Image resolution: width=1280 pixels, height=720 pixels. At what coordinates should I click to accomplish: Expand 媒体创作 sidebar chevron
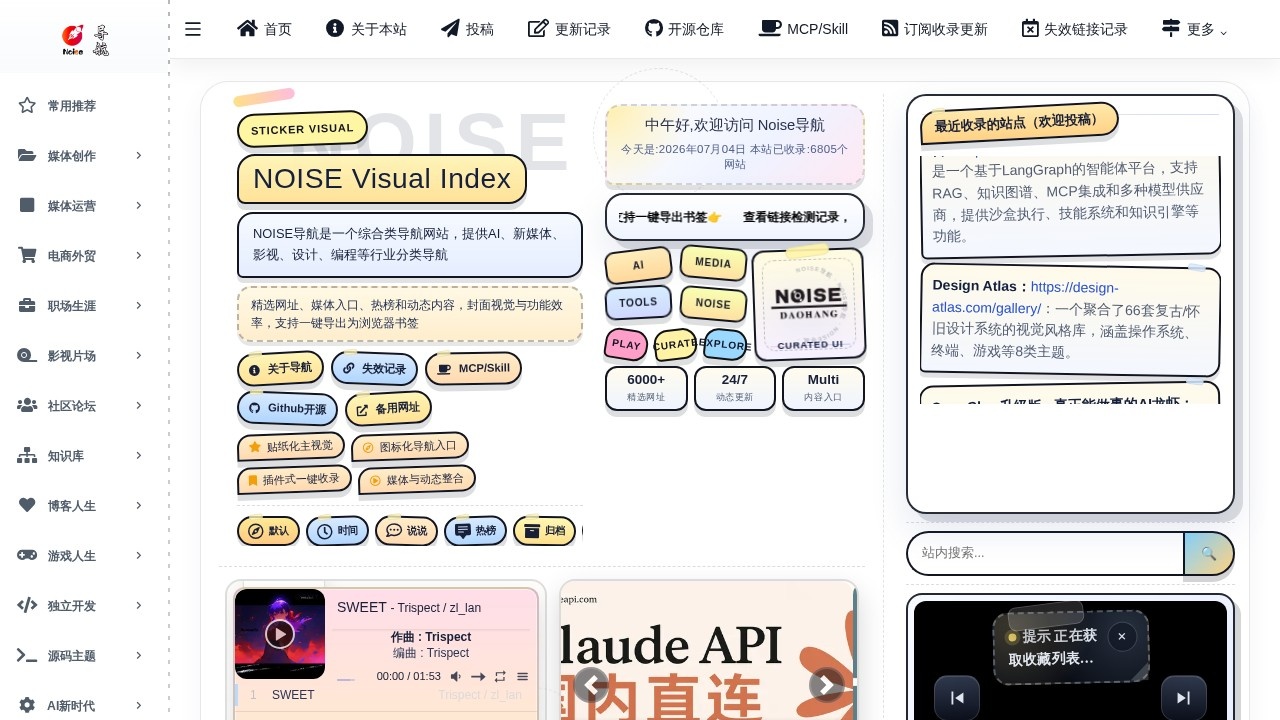pyautogui.click(x=139, y=155)
